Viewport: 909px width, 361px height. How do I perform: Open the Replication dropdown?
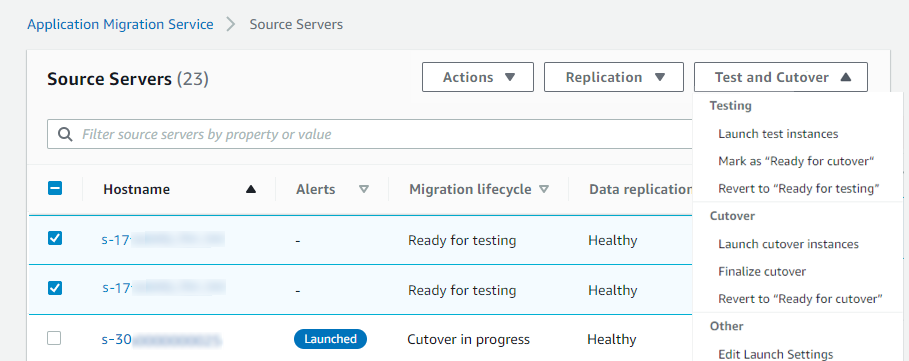(x=614, y=77)
